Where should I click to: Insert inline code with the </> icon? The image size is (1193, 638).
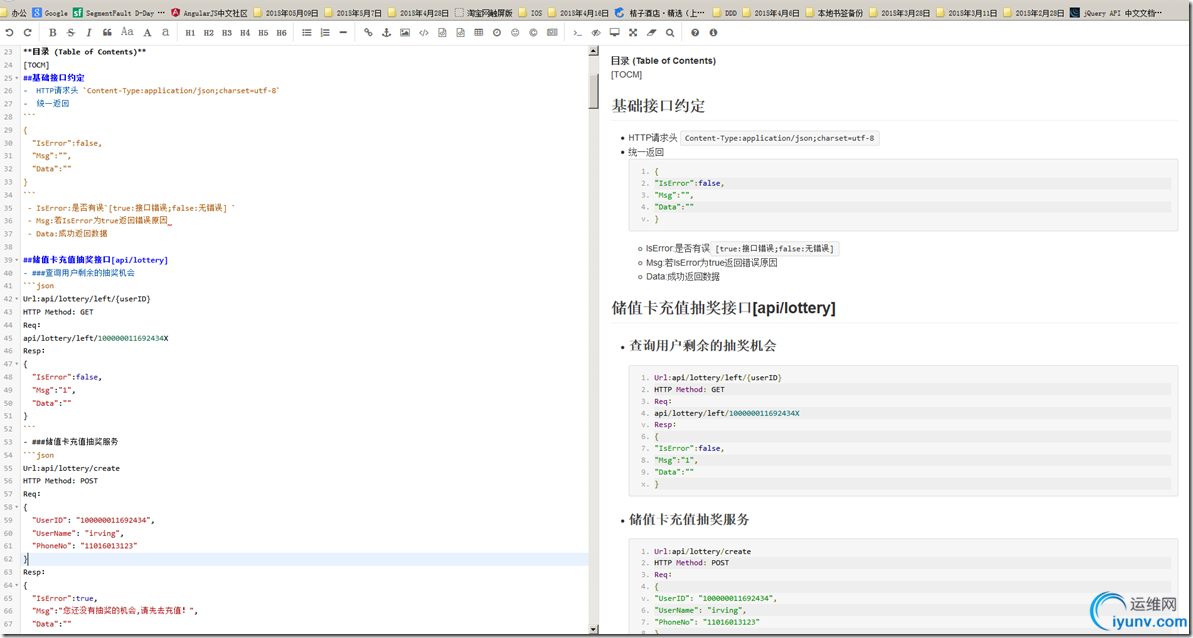(x=424, y=33)
